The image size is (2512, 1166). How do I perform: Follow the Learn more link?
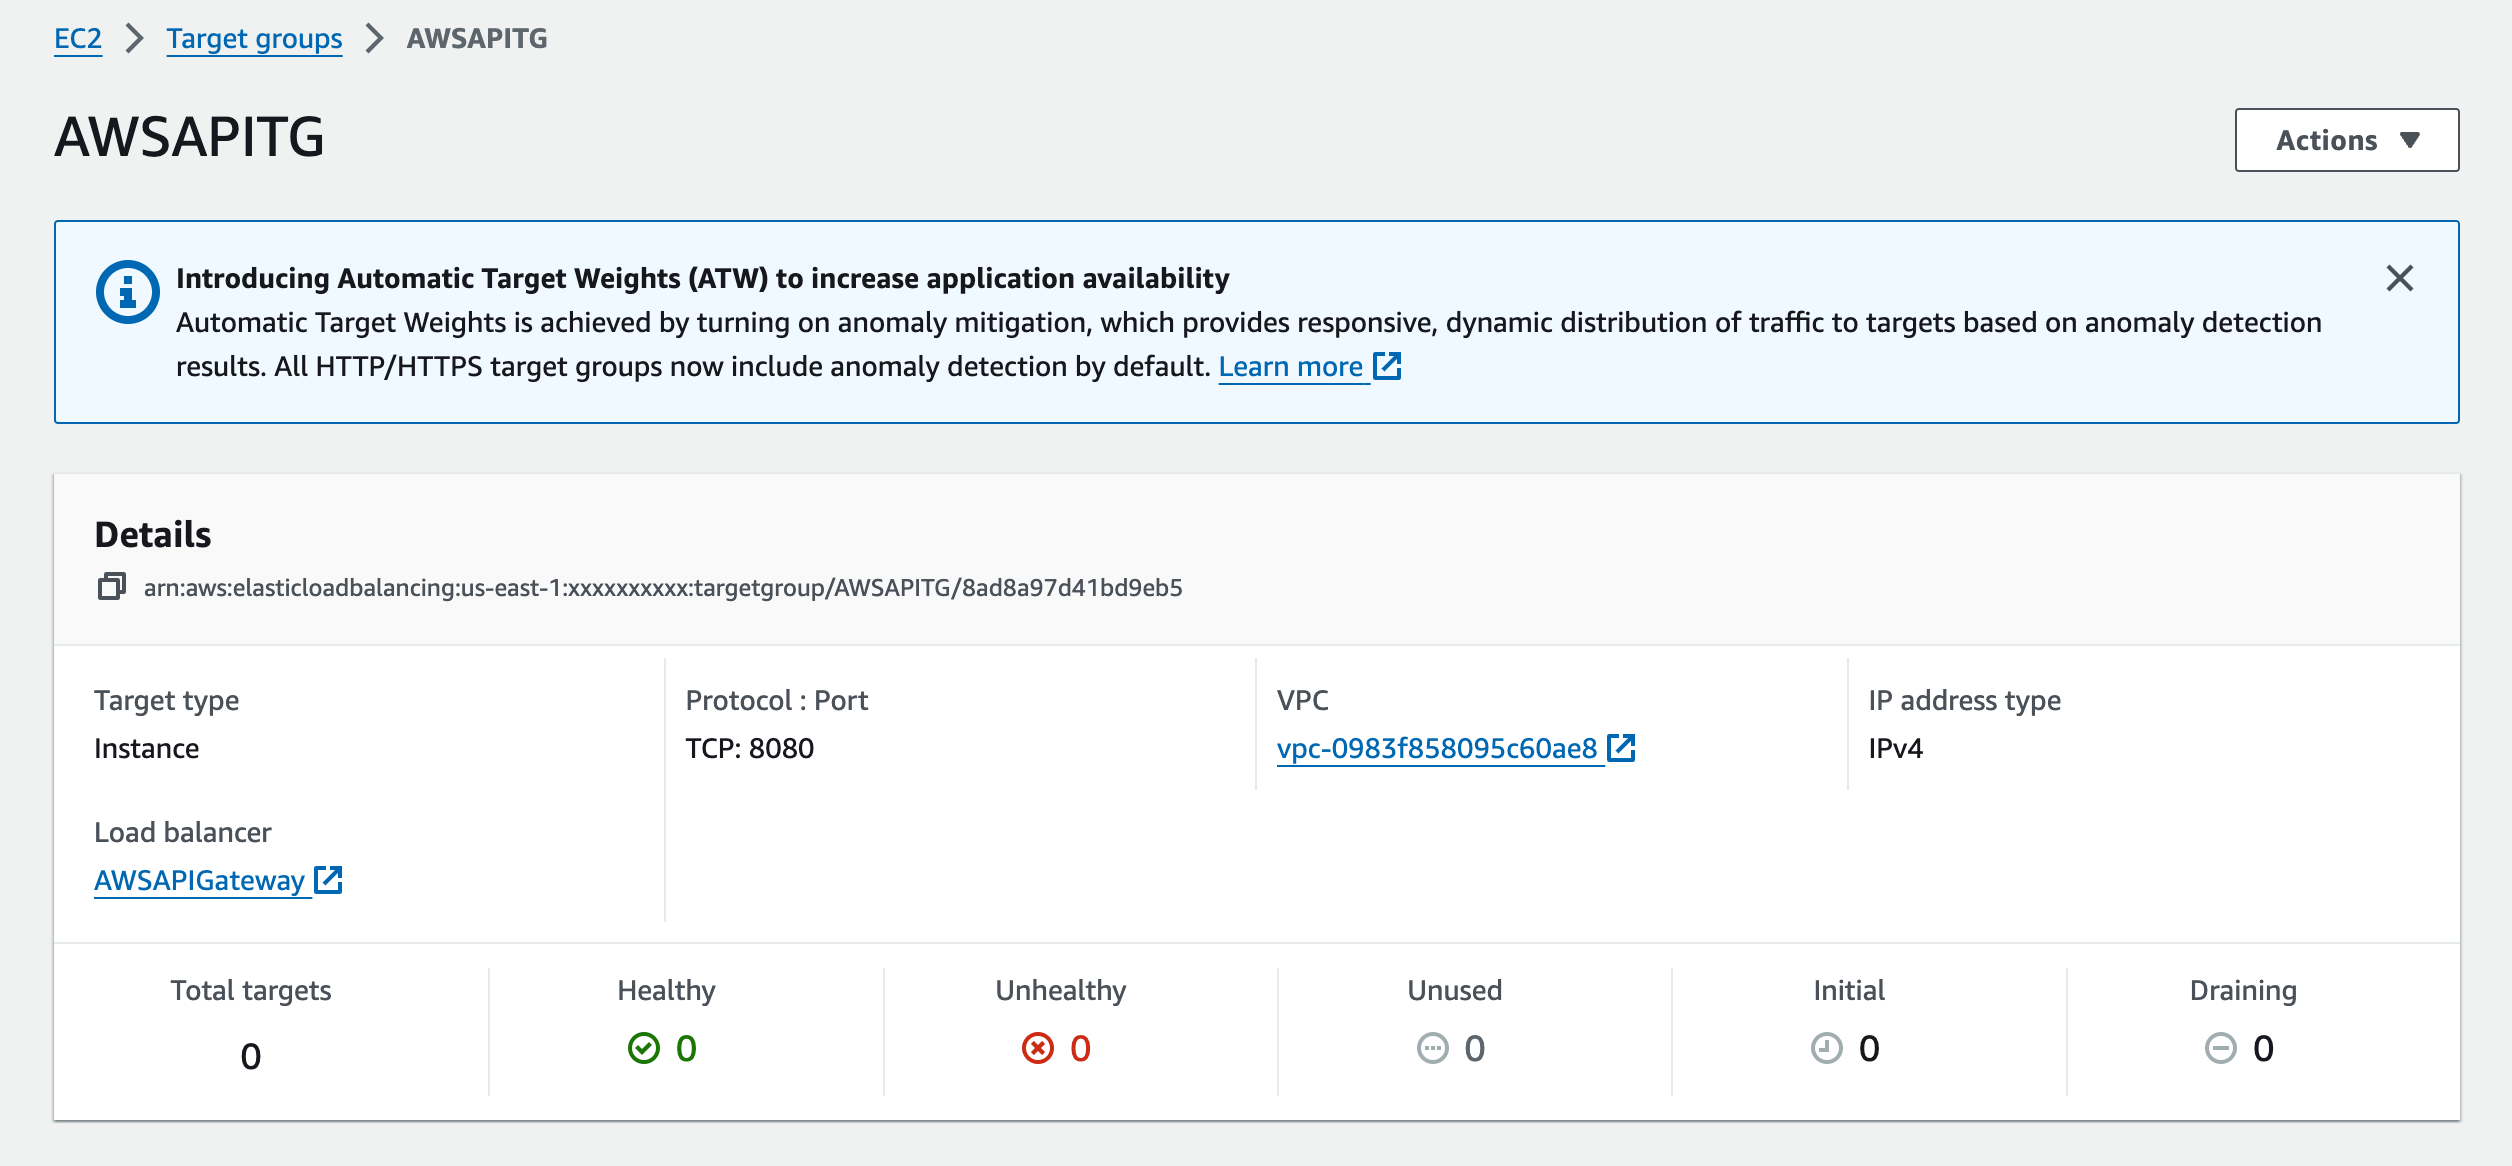click(1291, 366)
